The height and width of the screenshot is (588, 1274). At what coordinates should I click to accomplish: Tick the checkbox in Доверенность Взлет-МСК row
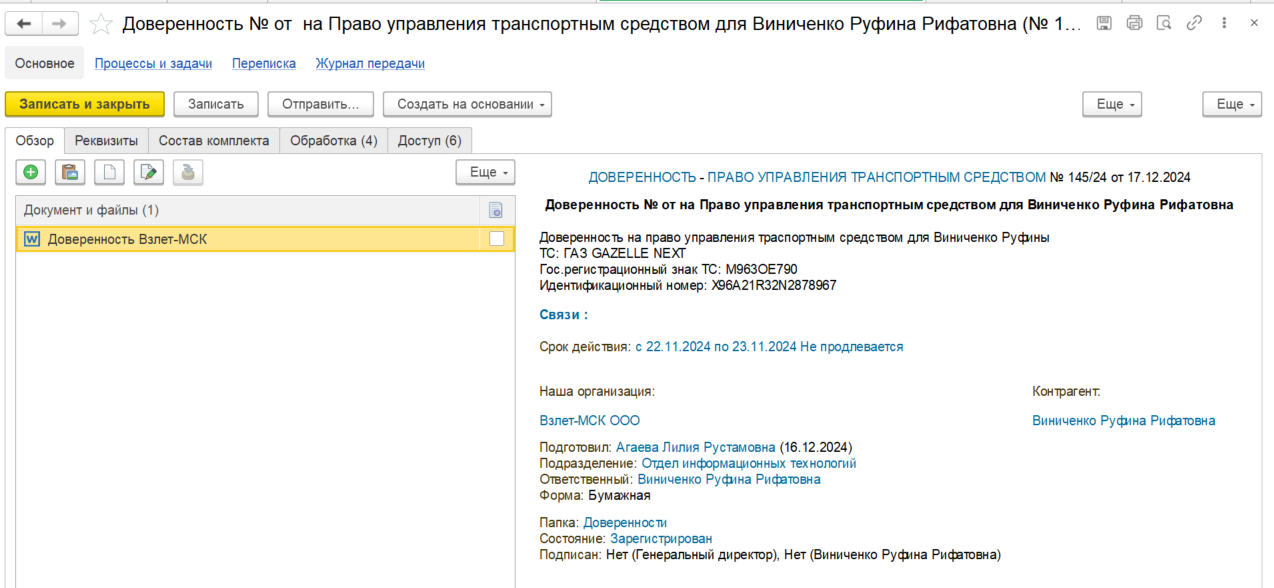pyautogui.click(x=496, y=239)
